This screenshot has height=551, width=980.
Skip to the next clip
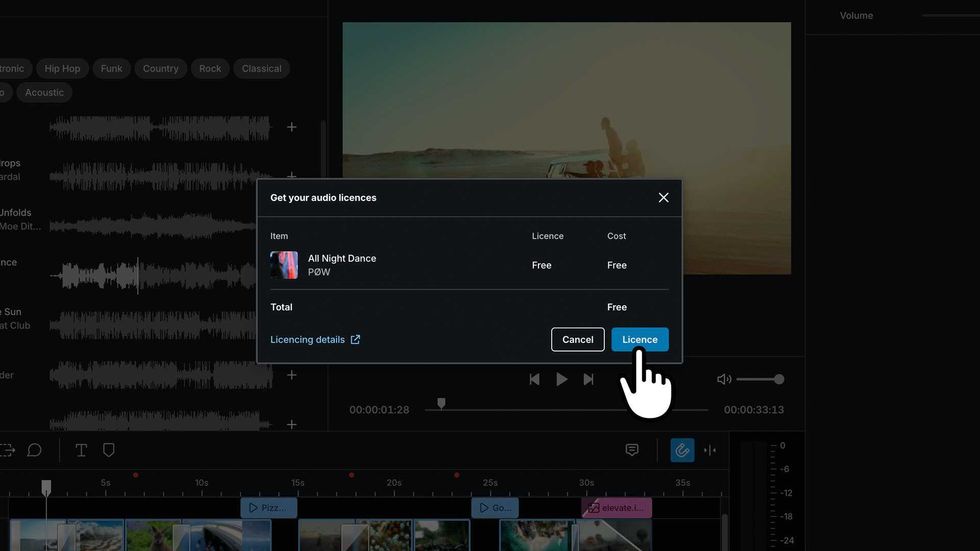(x=589, y=379)
